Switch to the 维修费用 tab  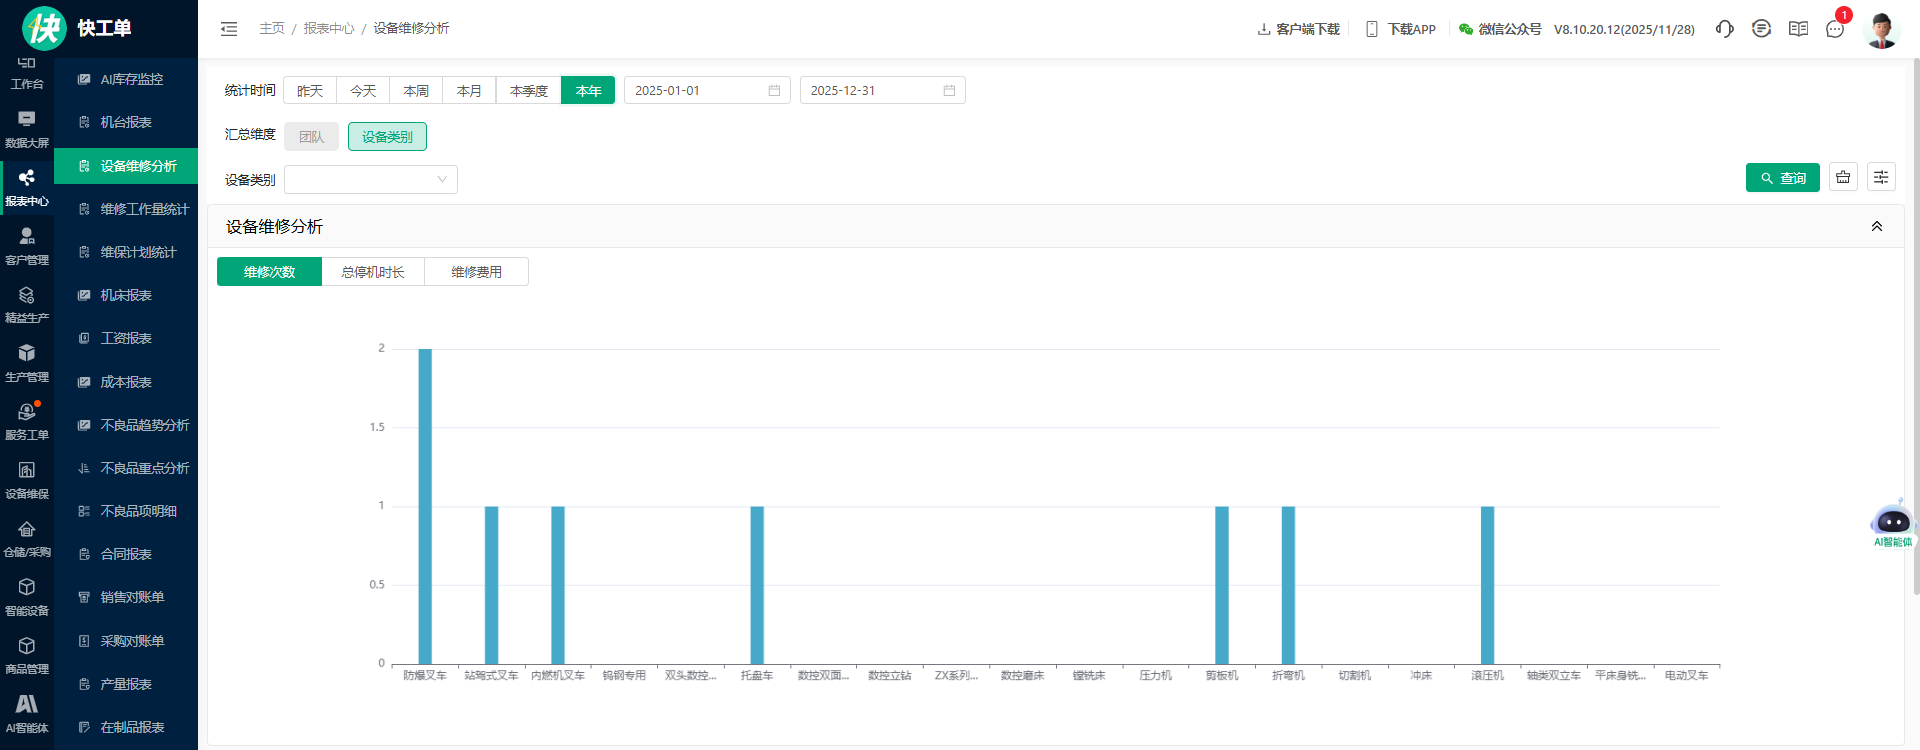(476, 272)
